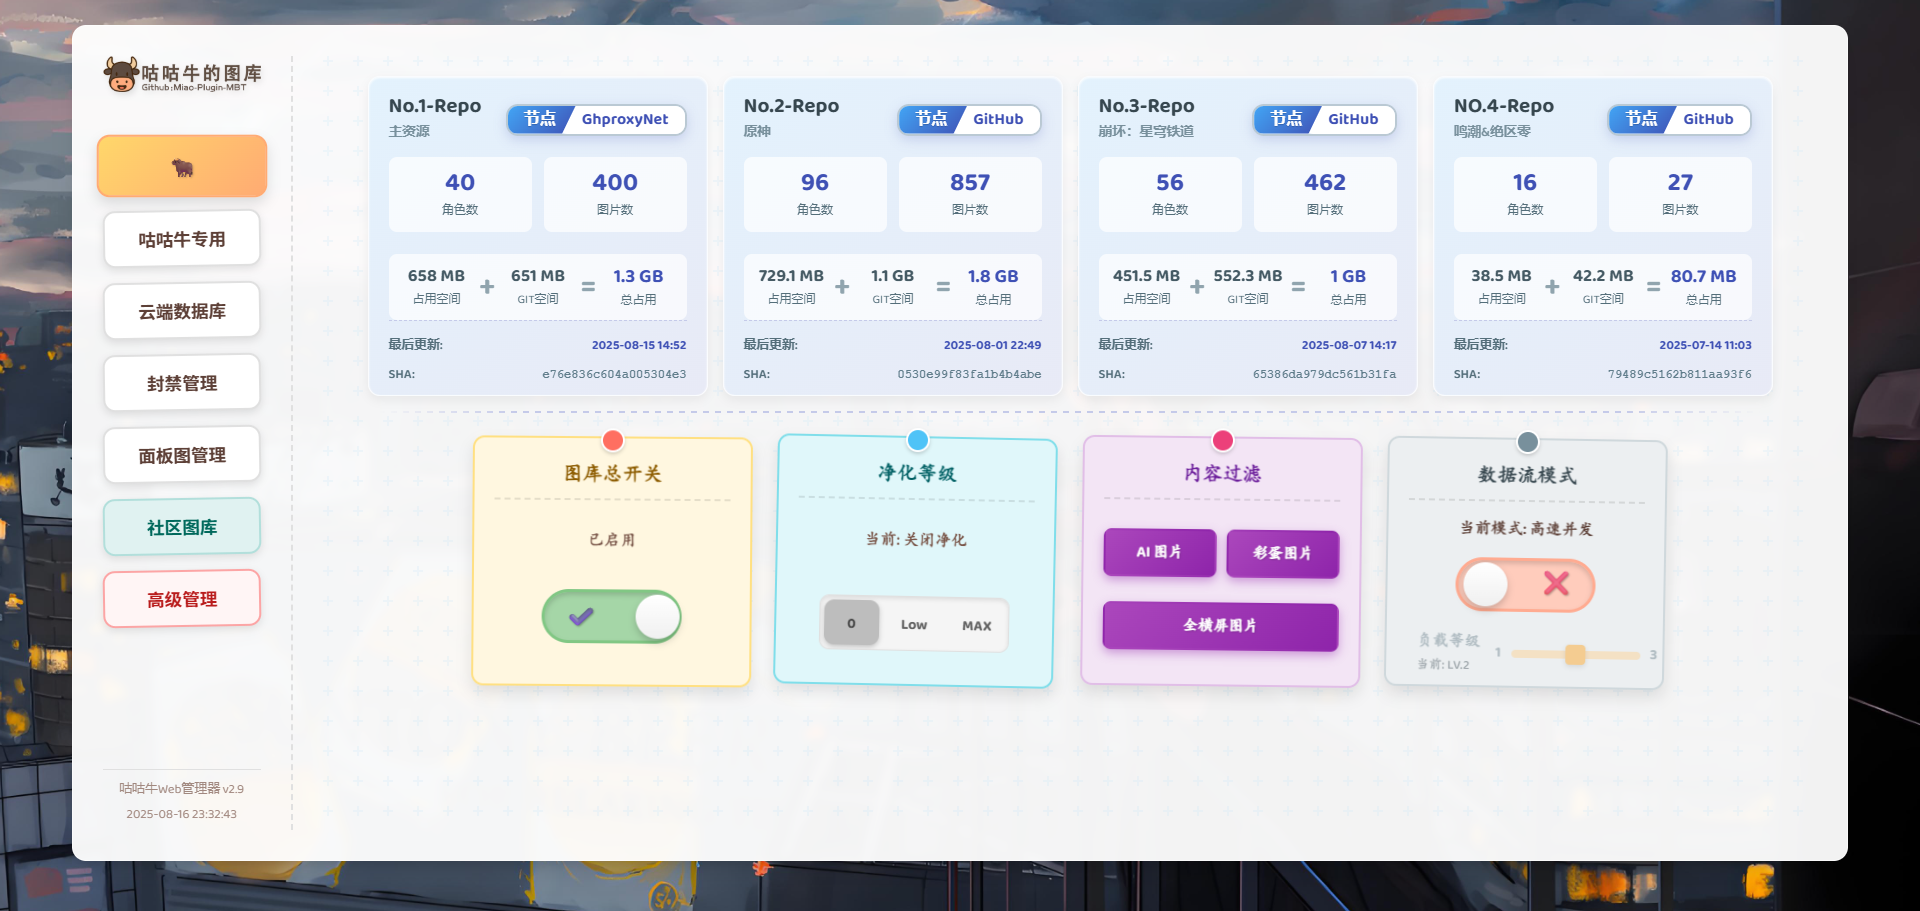Image resolution: width=1920 pixels, height=911 pixels.
Task: Click the GitHub node badge on No.2-Repo
Action: pos(969,119)
